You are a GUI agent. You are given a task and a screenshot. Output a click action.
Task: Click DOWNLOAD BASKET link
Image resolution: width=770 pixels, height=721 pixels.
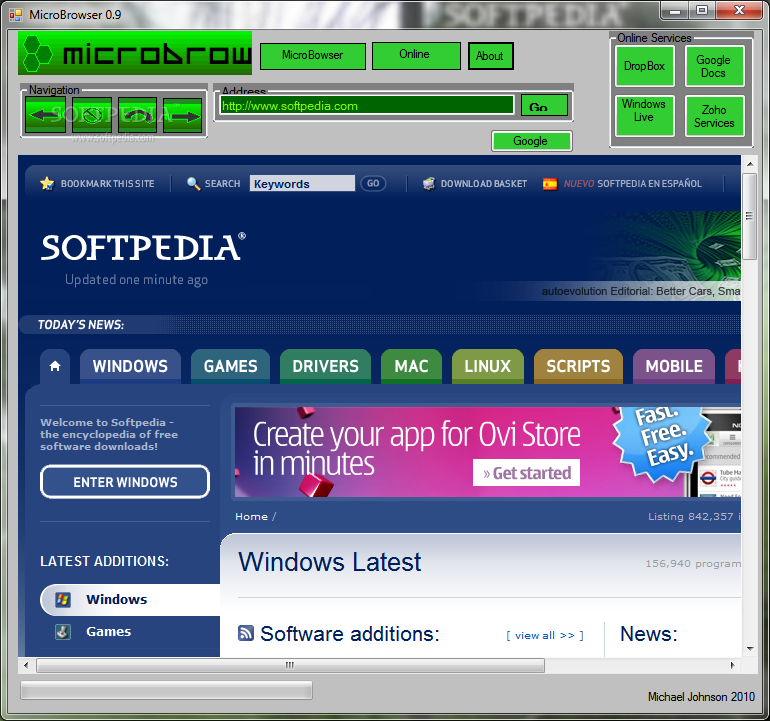tap(484, 184)
